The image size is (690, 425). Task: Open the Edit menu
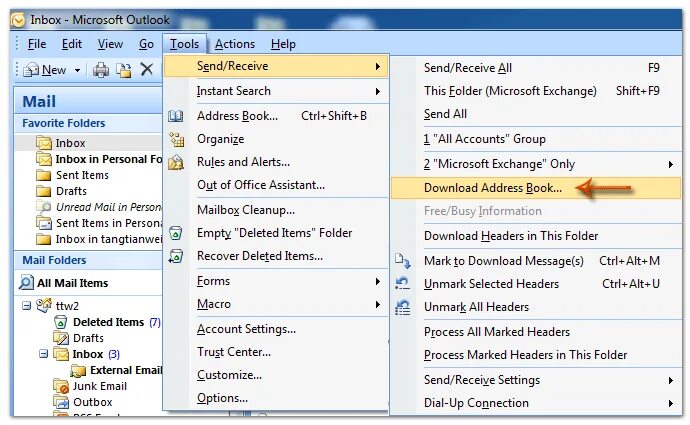(72, 44)
